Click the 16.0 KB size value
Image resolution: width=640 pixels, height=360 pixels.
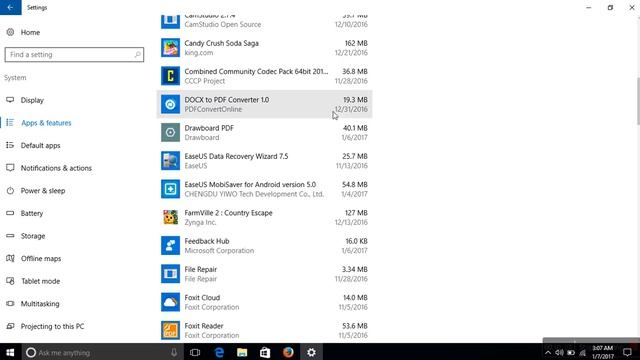tap(356, 241)
